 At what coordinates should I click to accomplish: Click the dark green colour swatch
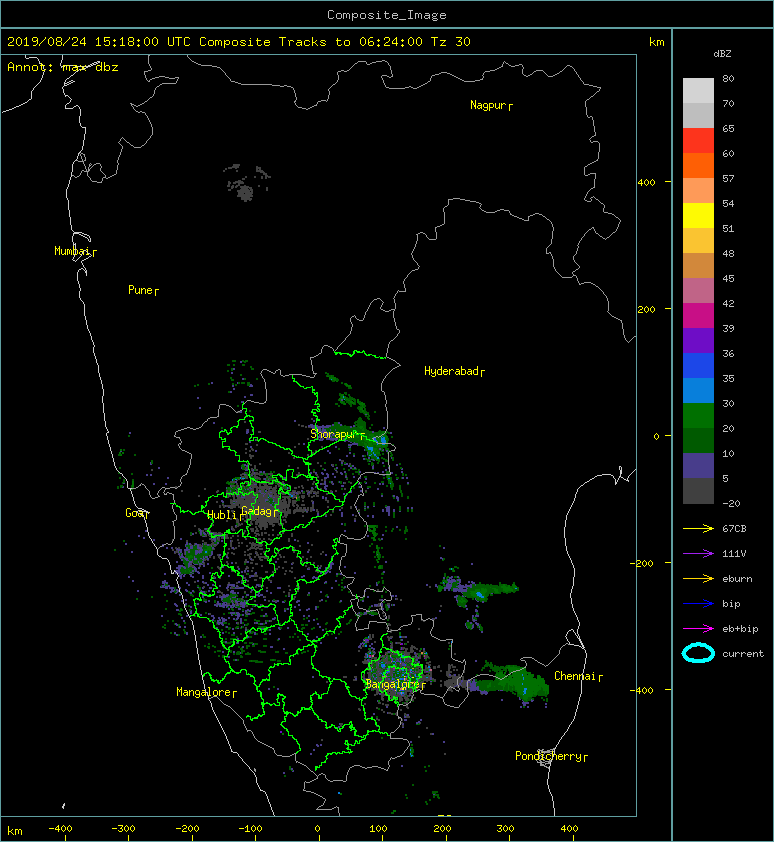point(698,441)
